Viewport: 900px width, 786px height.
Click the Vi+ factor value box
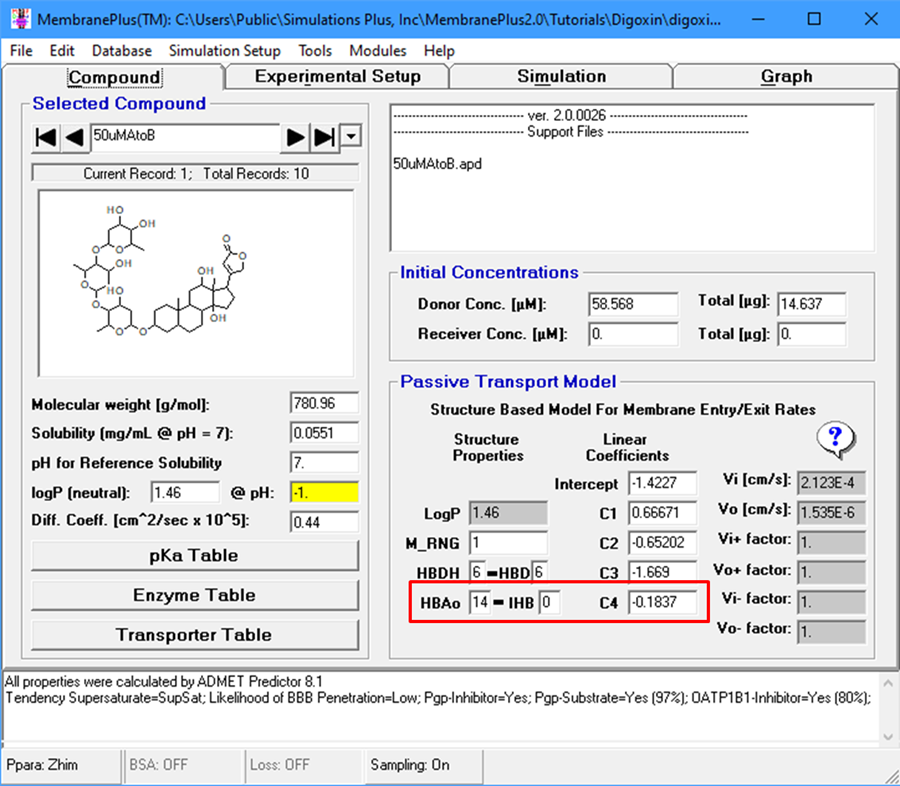click(831, 543)
